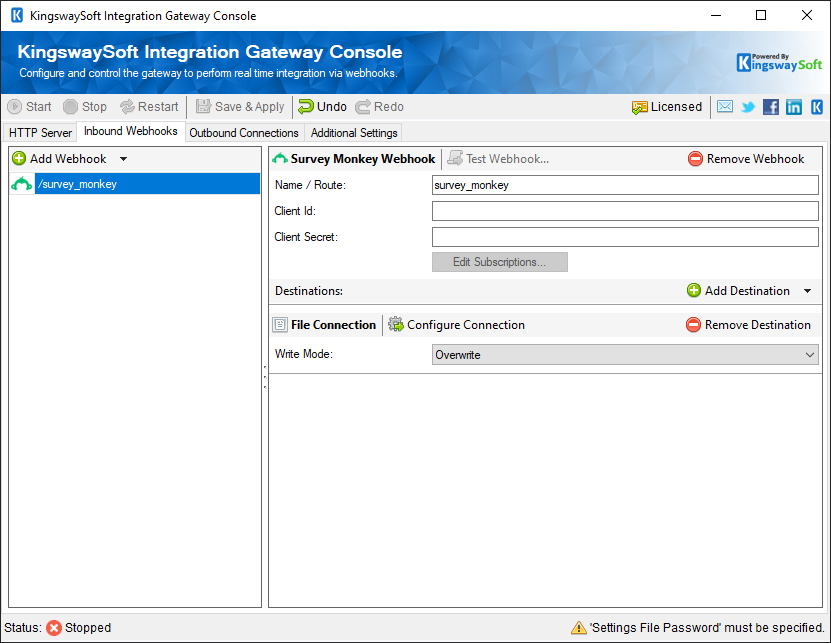Switch to the HTTP Server tab
831x643 pixels.
40,133
